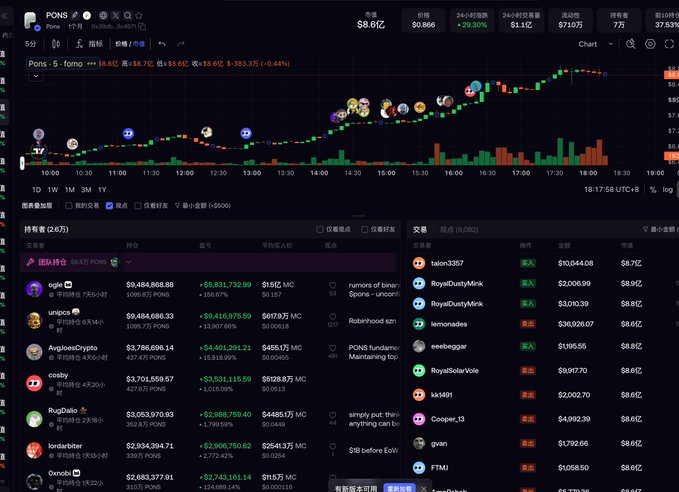Click the RoyalSolarVole trade row
Image resolution: width=679 pixels, height=492 pixels.
pos(545,371)
